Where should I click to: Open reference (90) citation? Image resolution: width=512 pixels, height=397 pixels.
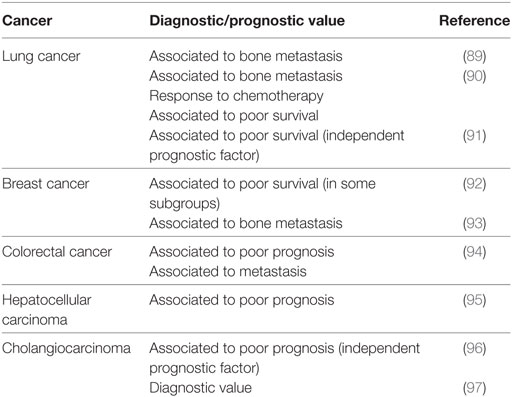[474, 76]
